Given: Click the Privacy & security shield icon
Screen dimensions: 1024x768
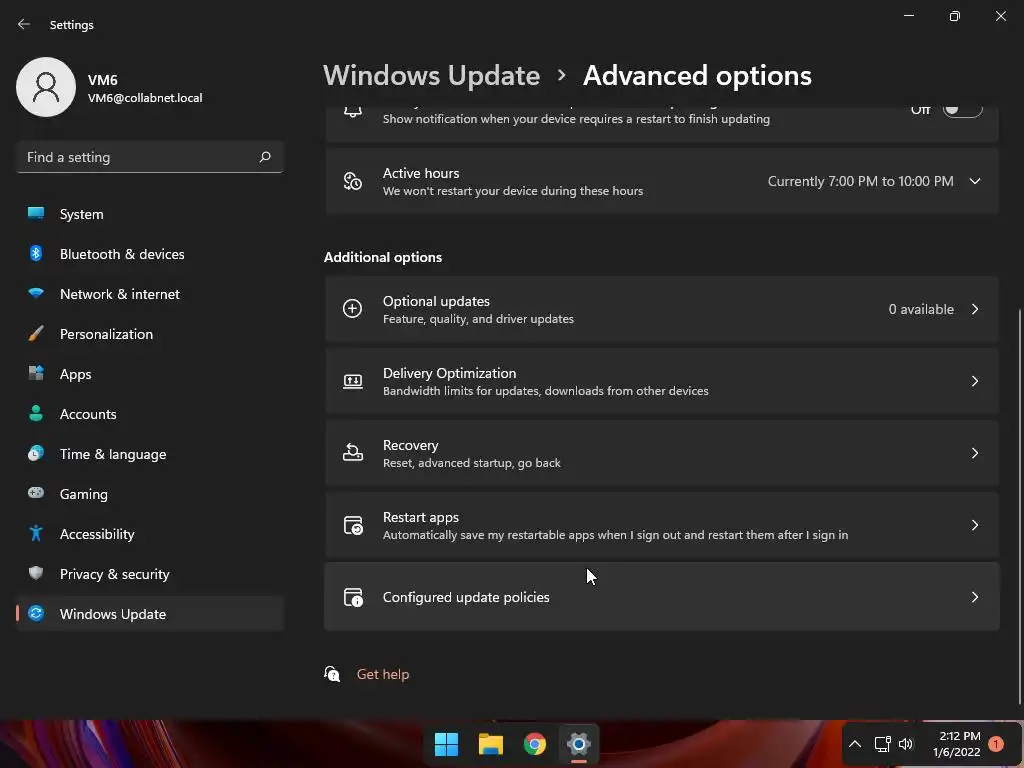Looking at the screenshot, I should pos(36,573).
